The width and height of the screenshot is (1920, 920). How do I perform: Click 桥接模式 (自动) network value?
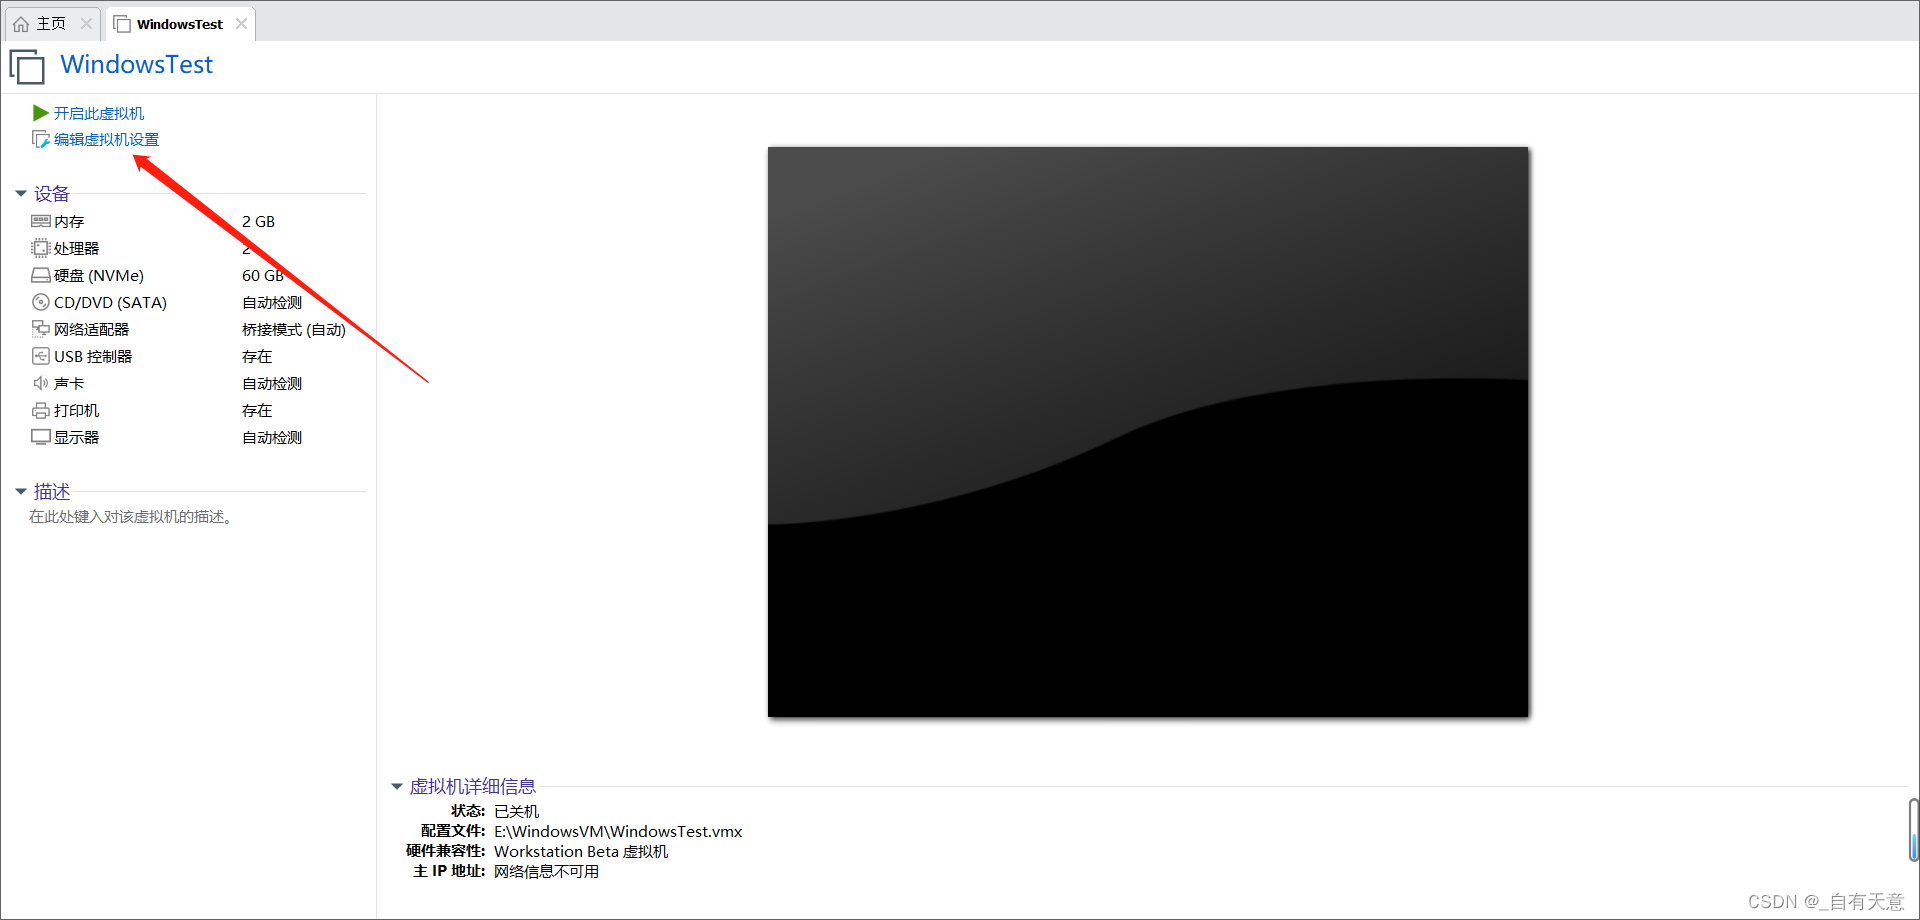point(294,329)
